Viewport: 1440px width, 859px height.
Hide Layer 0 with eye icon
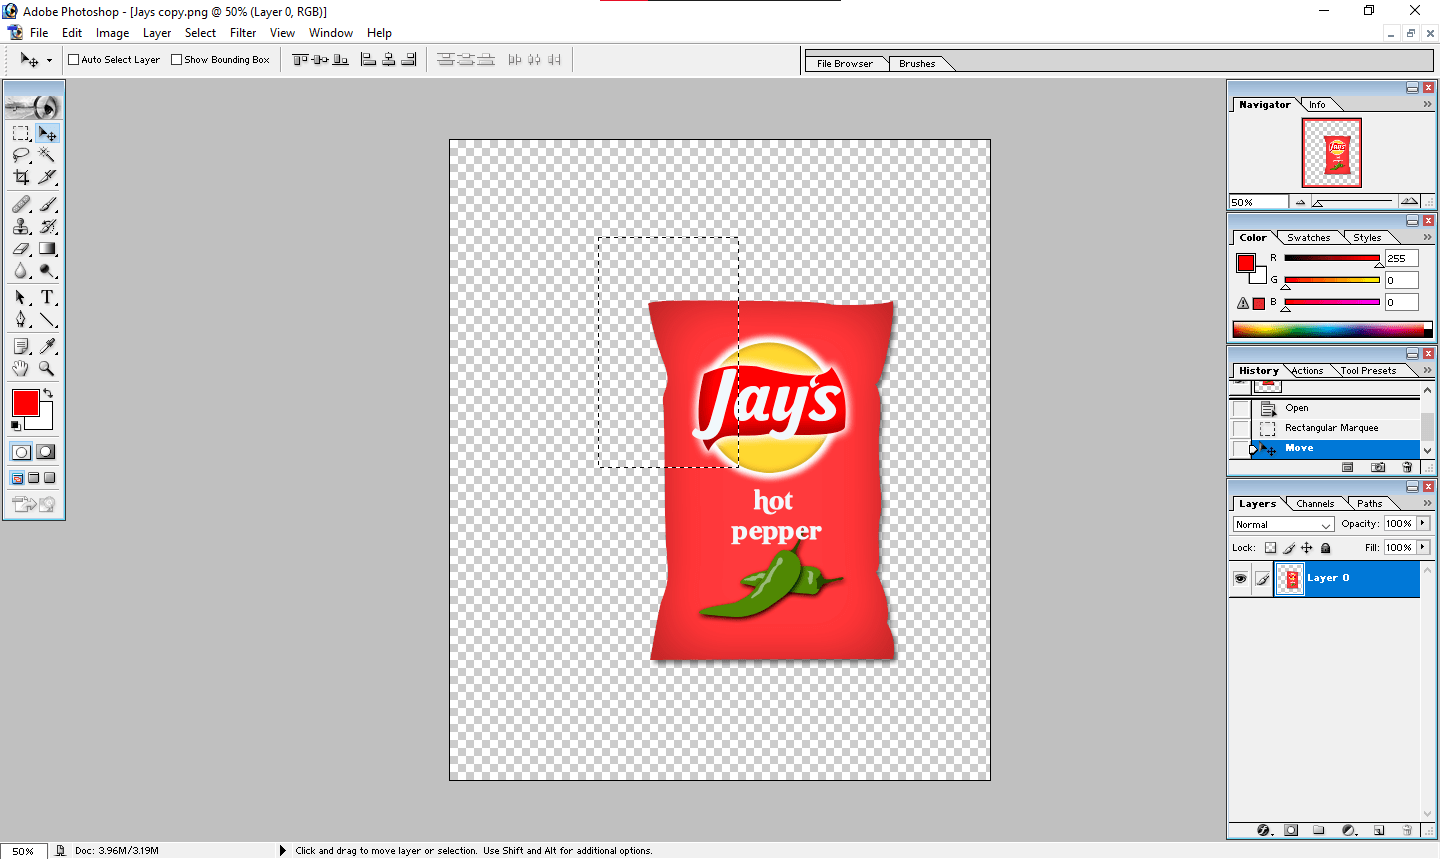point(1240,578)
